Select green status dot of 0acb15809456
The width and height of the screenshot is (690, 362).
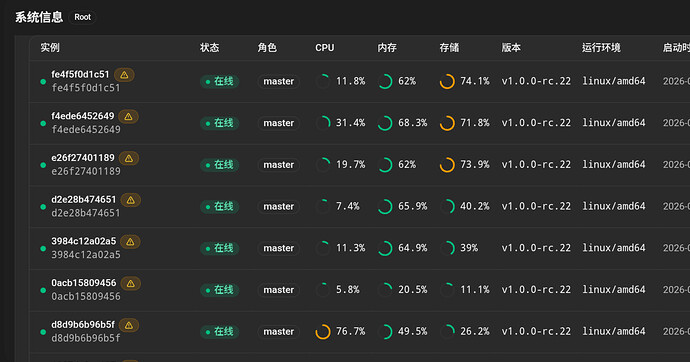pos(43,290)
